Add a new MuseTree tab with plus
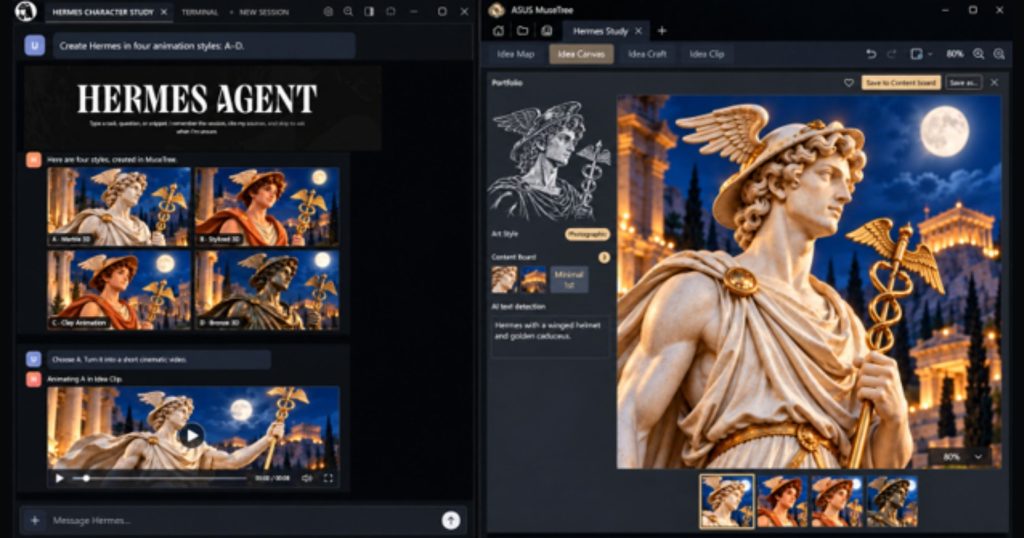This screenshot has width=1024, height=538. point(662,31)
